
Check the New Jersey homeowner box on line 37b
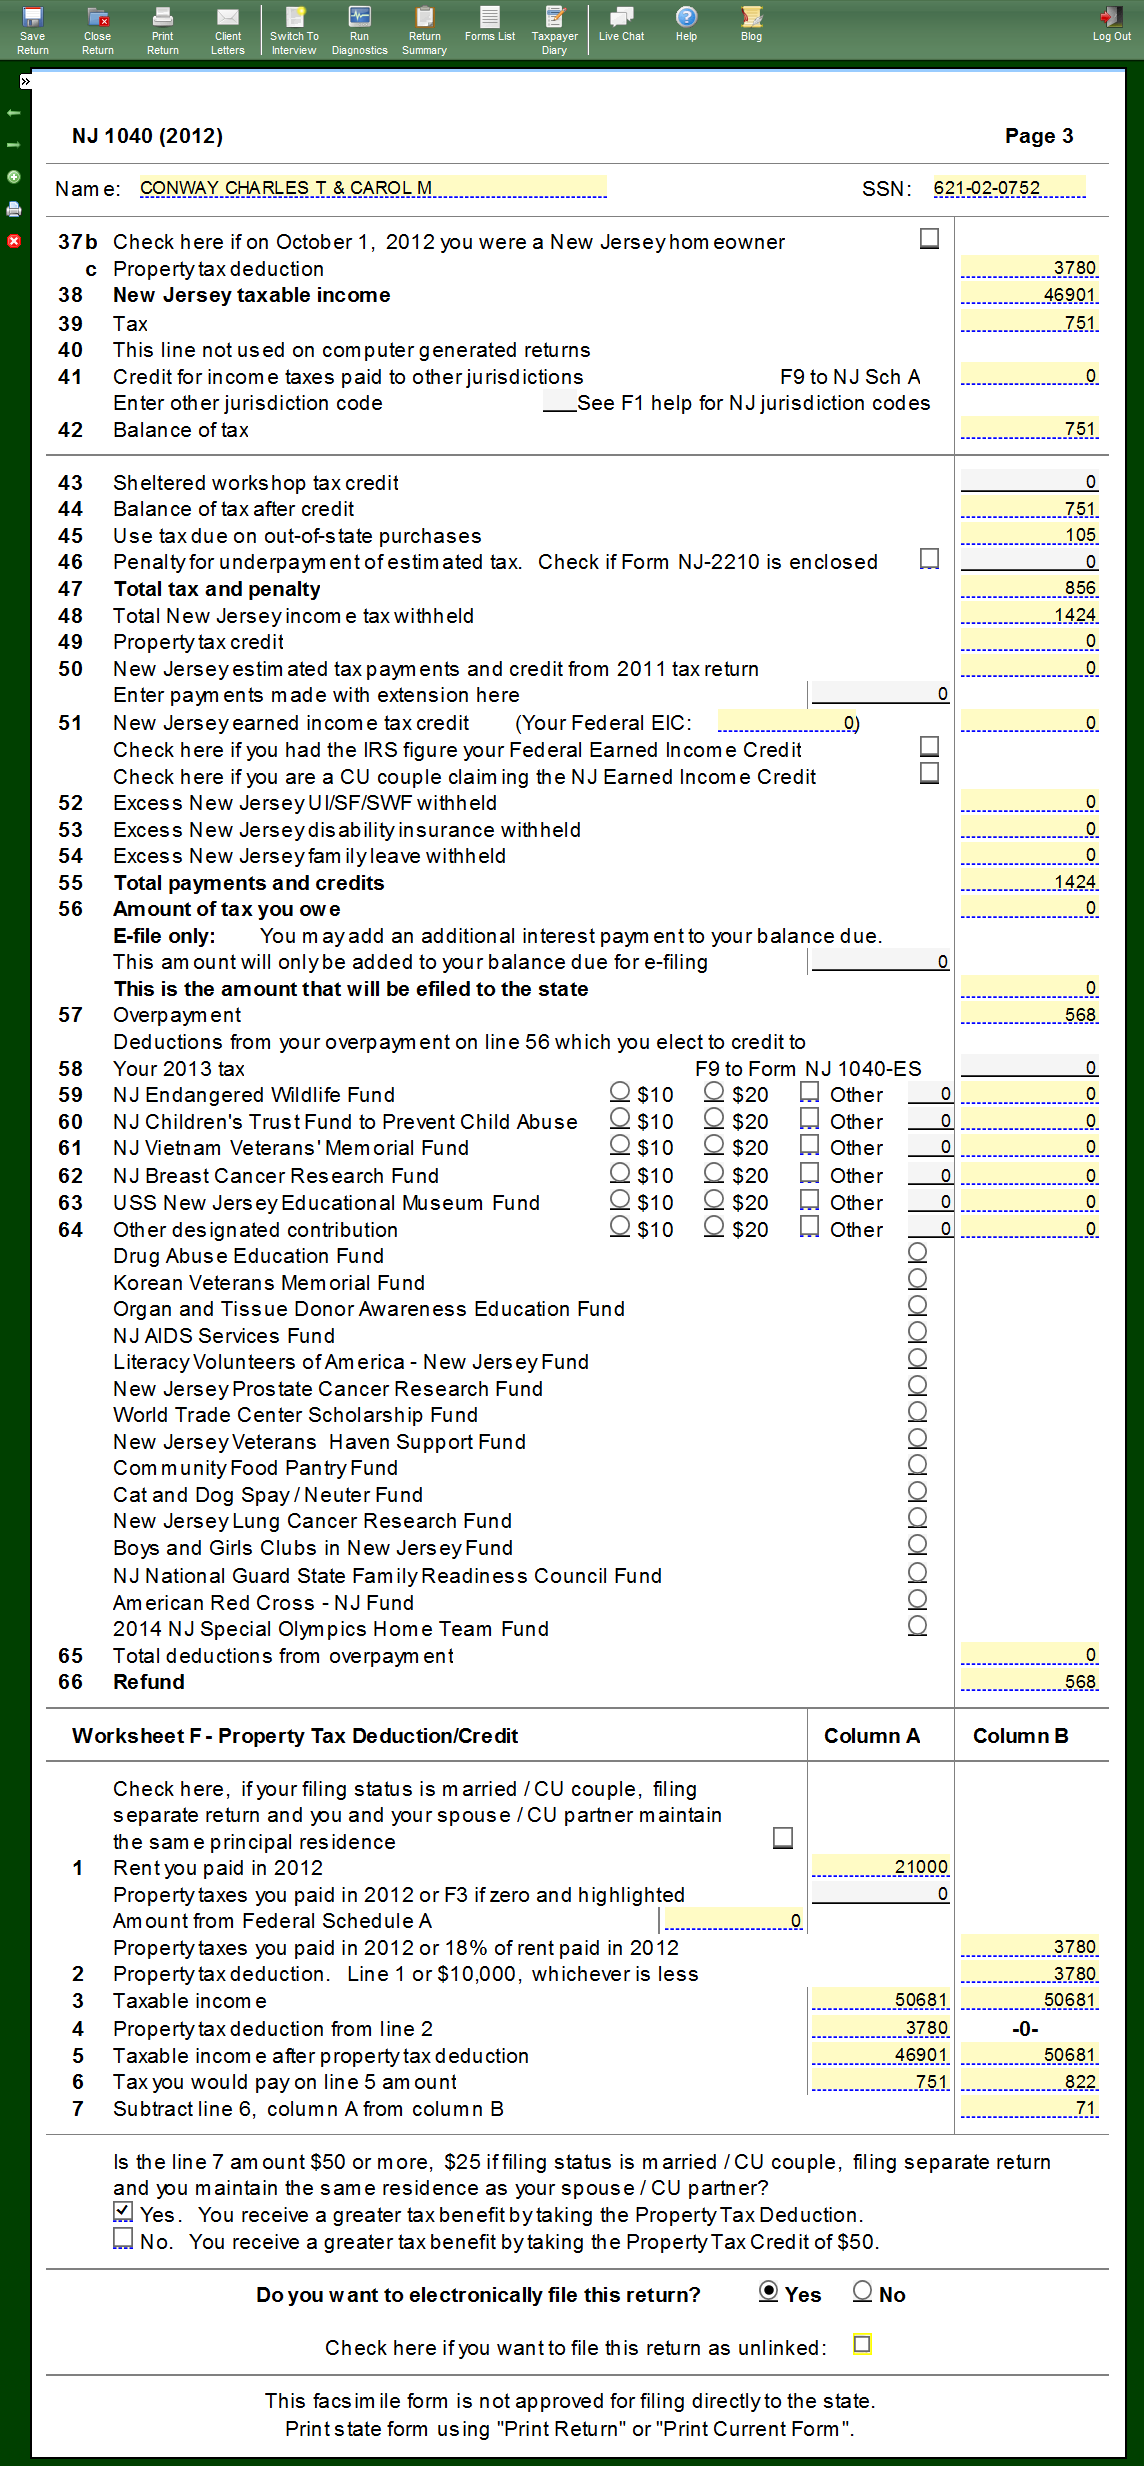929,239
